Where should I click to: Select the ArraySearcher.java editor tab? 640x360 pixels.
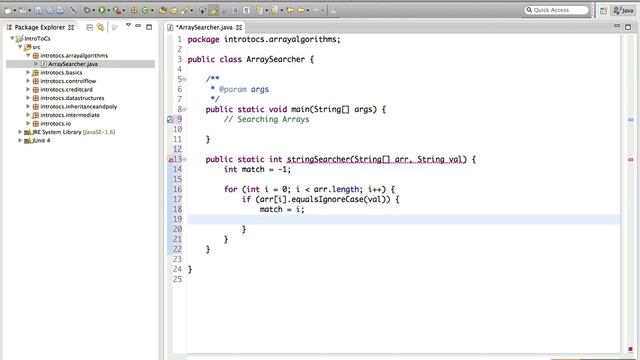point(204,27)
